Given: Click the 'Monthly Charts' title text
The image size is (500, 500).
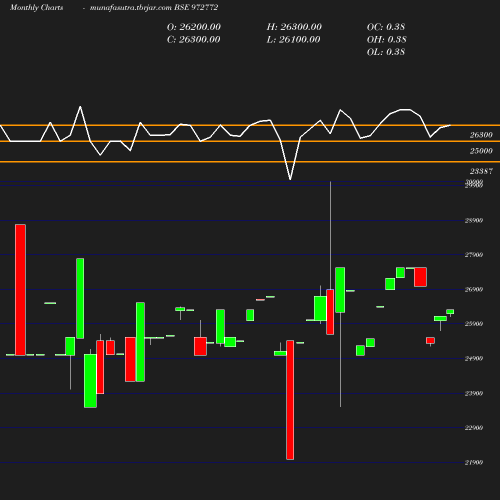Looking at the screenshot, I should 36,8.
